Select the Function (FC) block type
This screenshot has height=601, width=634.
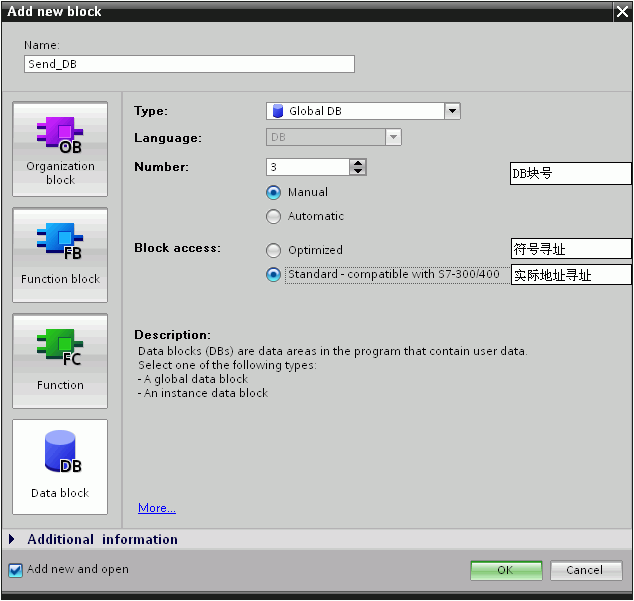point(60,361)
